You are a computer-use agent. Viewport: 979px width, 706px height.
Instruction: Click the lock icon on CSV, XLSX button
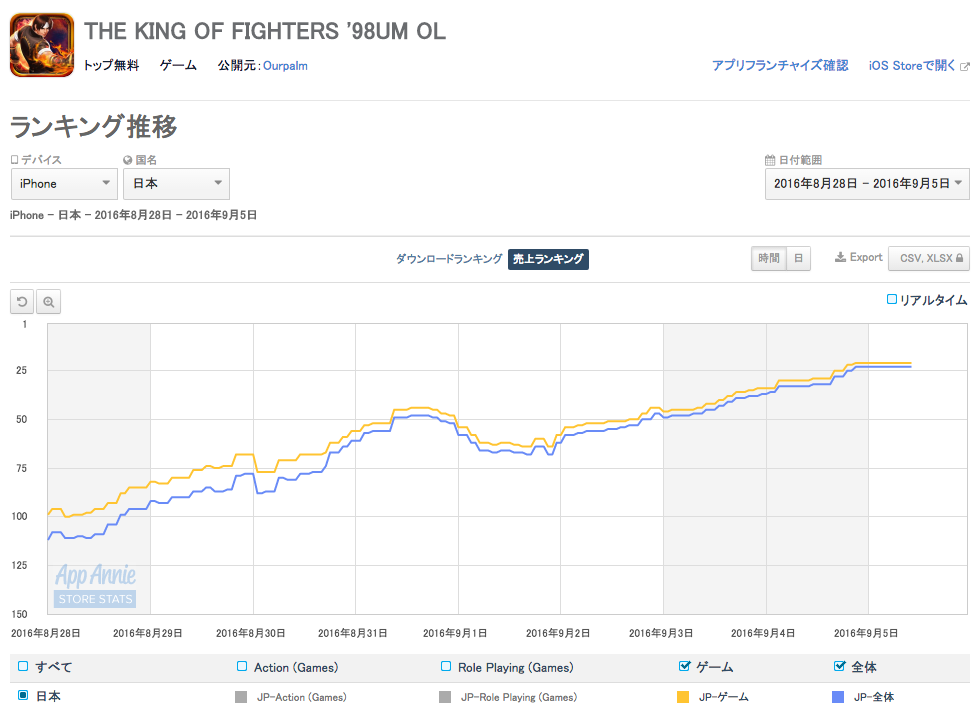[x=961, y=258]
